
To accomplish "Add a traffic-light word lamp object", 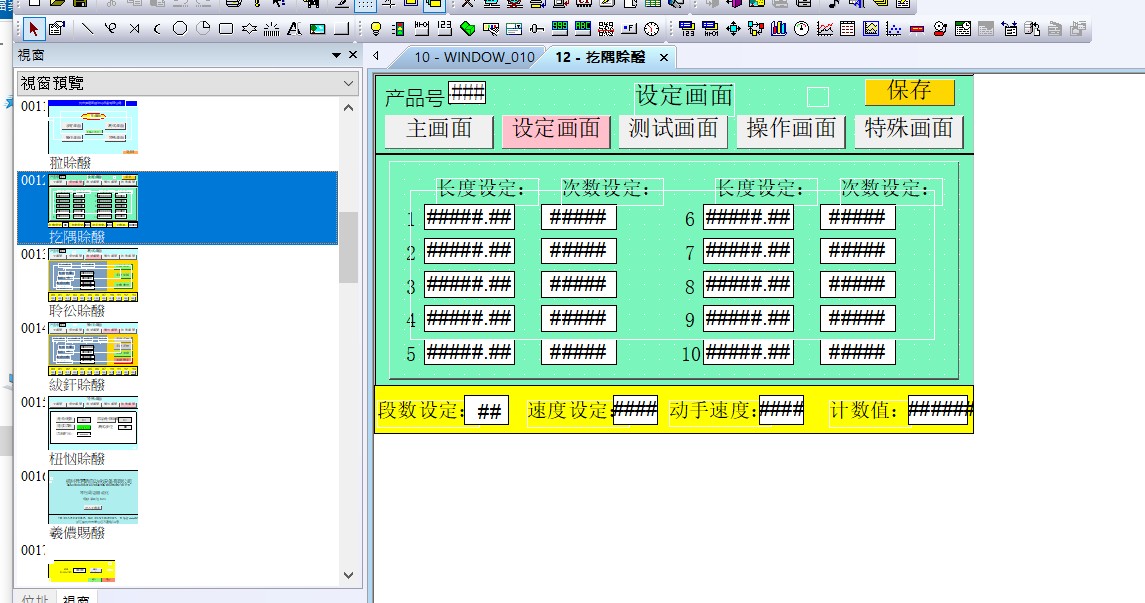I will click(x=399, y=28).
